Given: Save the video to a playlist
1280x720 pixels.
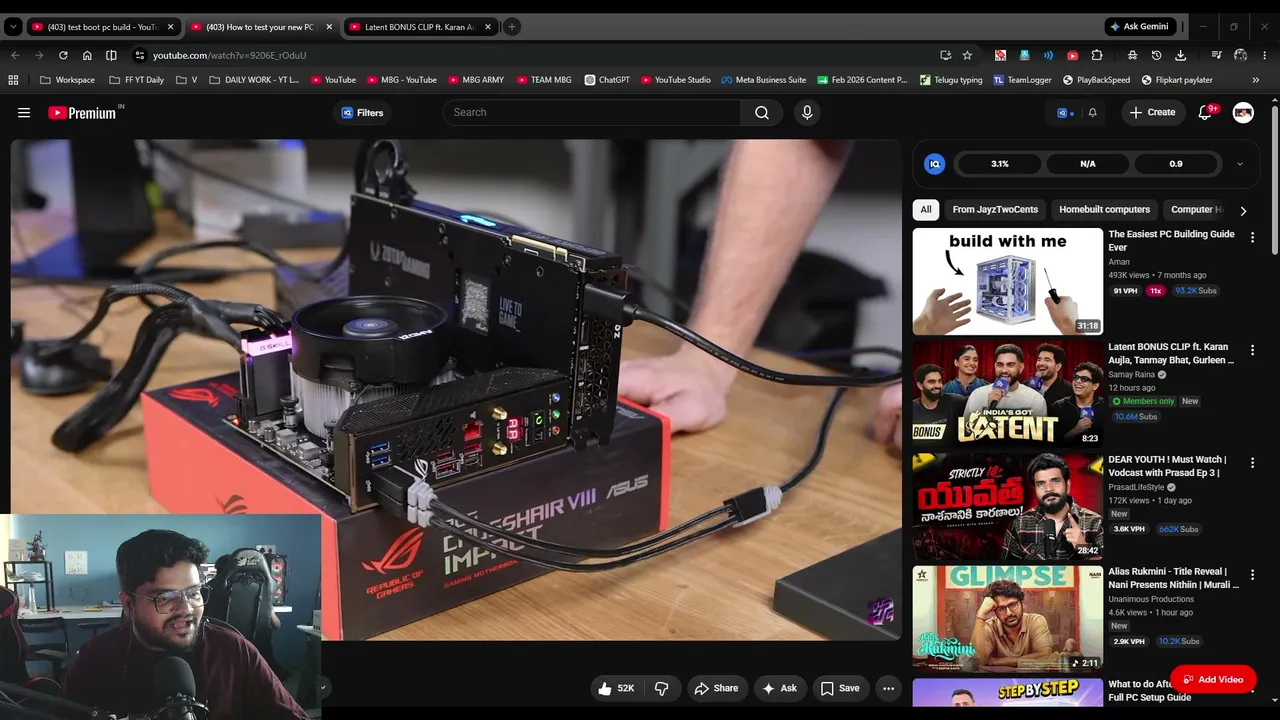Looking at the screenshot, I should tap(840, 688).
